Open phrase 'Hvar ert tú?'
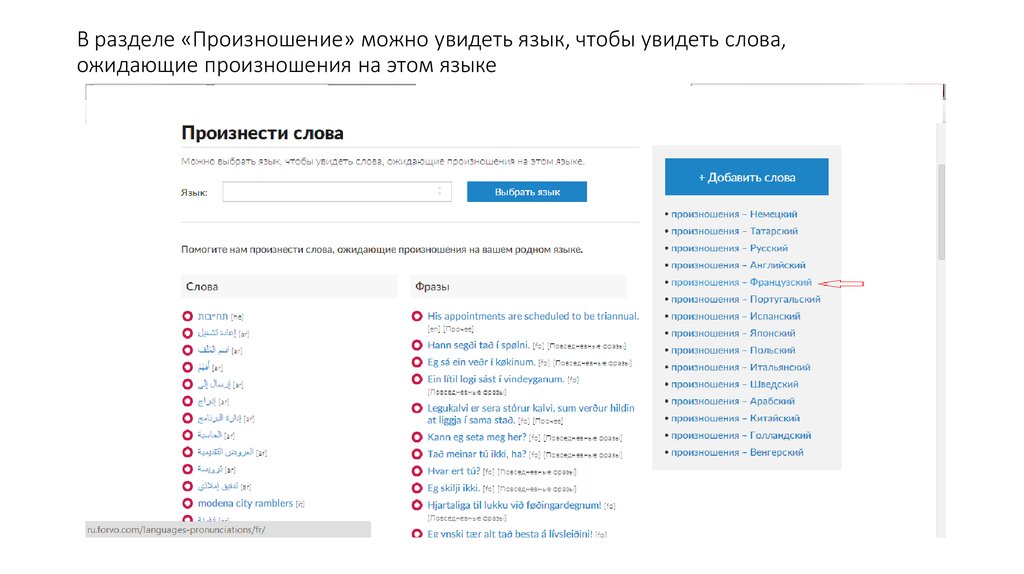The image size is (1024, 574). pyautogui.click(x=454, y=471)
